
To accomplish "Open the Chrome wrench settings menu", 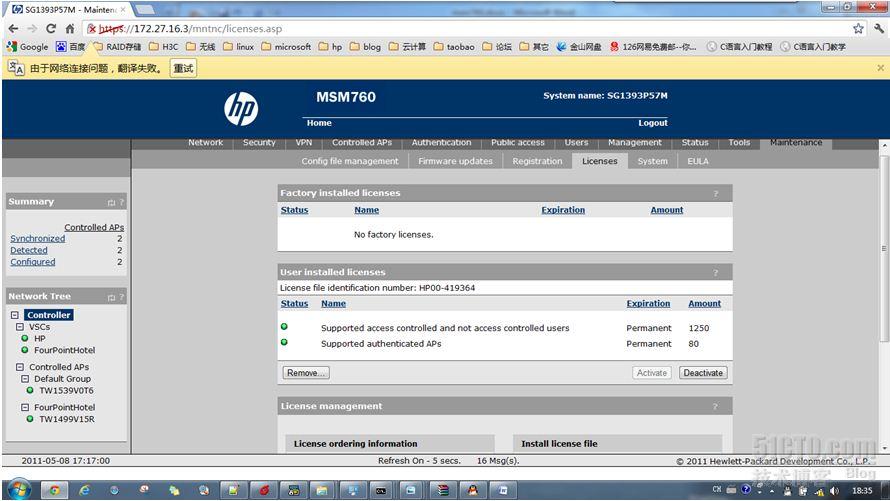I will point(879,28).
